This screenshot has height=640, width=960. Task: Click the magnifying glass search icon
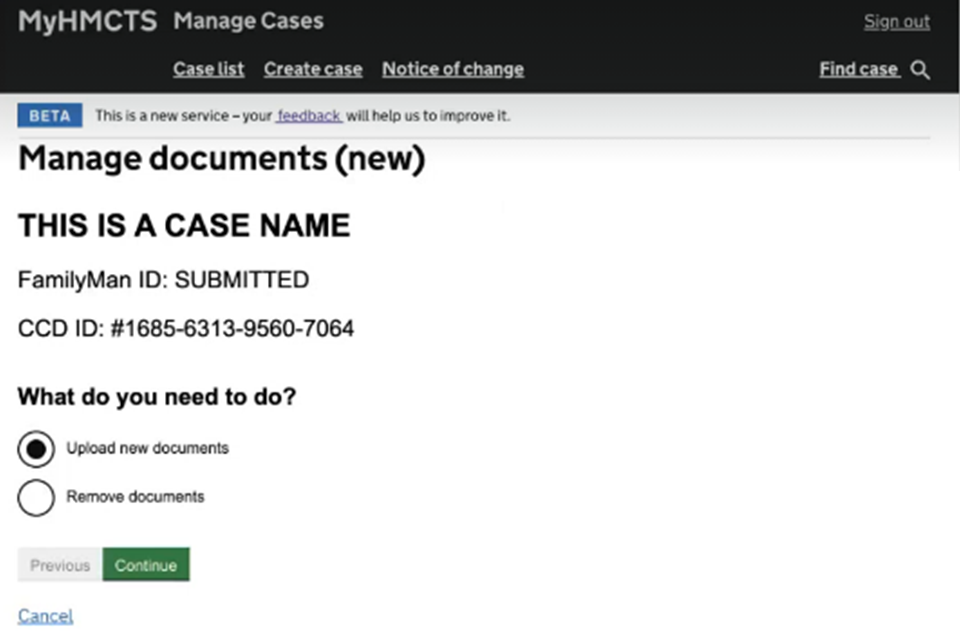[921, 70]
